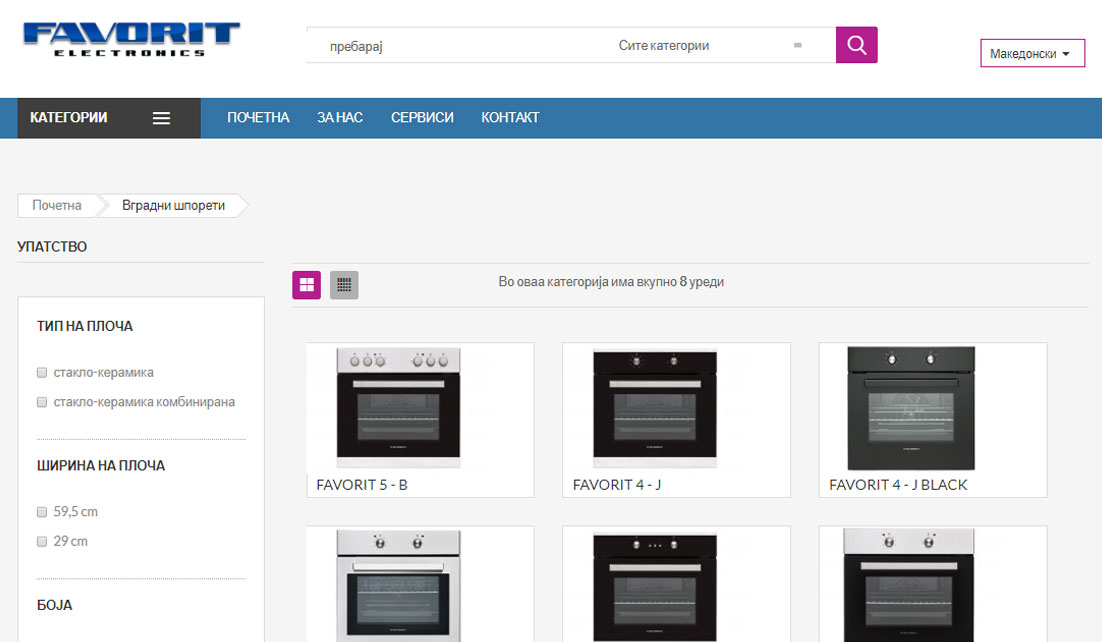Open the ЗА НАС menu item
The image size is (1102, 642).
(x=340, y=118)
